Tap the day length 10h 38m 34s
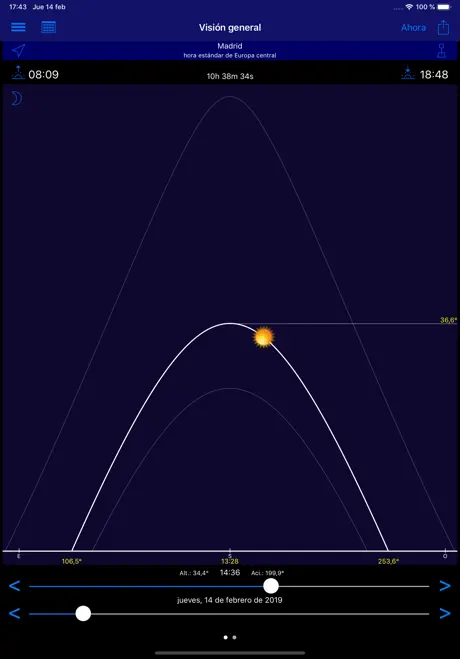The image size is (460, 659). pos(230,76)
